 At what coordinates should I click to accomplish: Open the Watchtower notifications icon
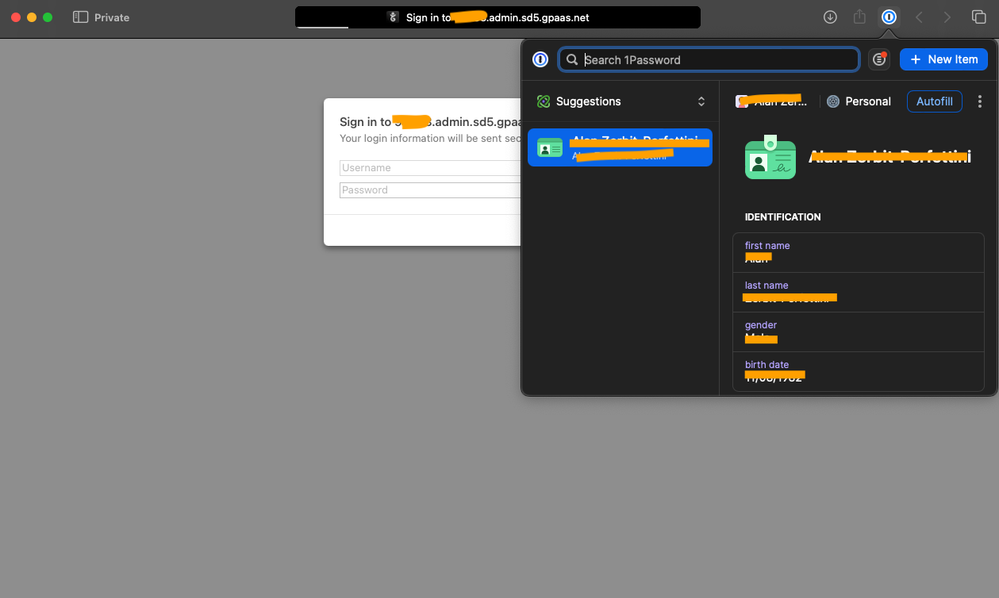pos(879,60)
